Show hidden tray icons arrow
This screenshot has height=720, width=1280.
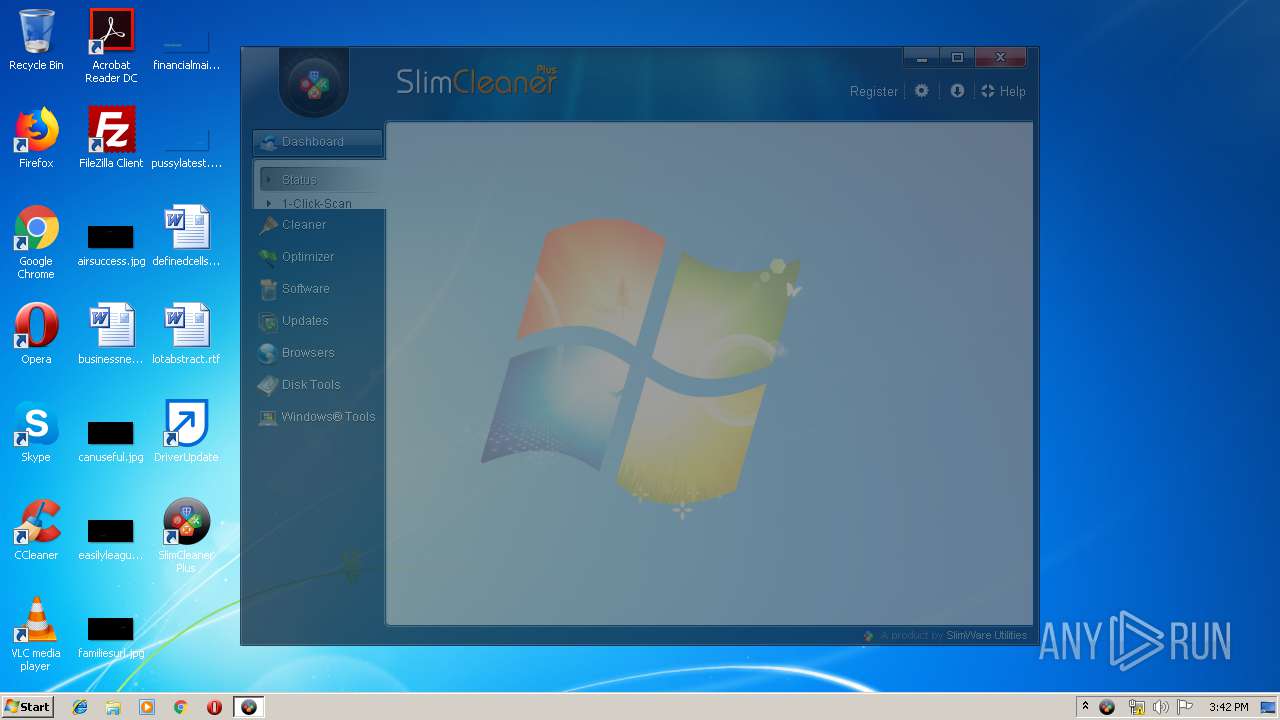1085,707
